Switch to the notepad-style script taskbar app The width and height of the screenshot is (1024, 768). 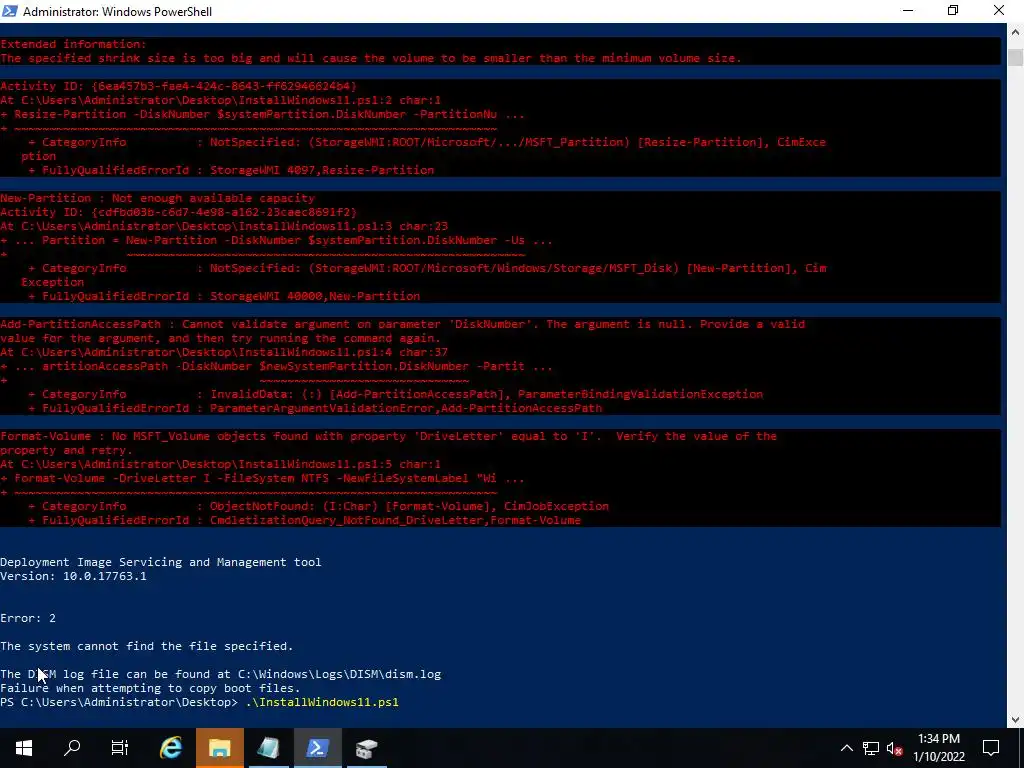pos(268,748)
